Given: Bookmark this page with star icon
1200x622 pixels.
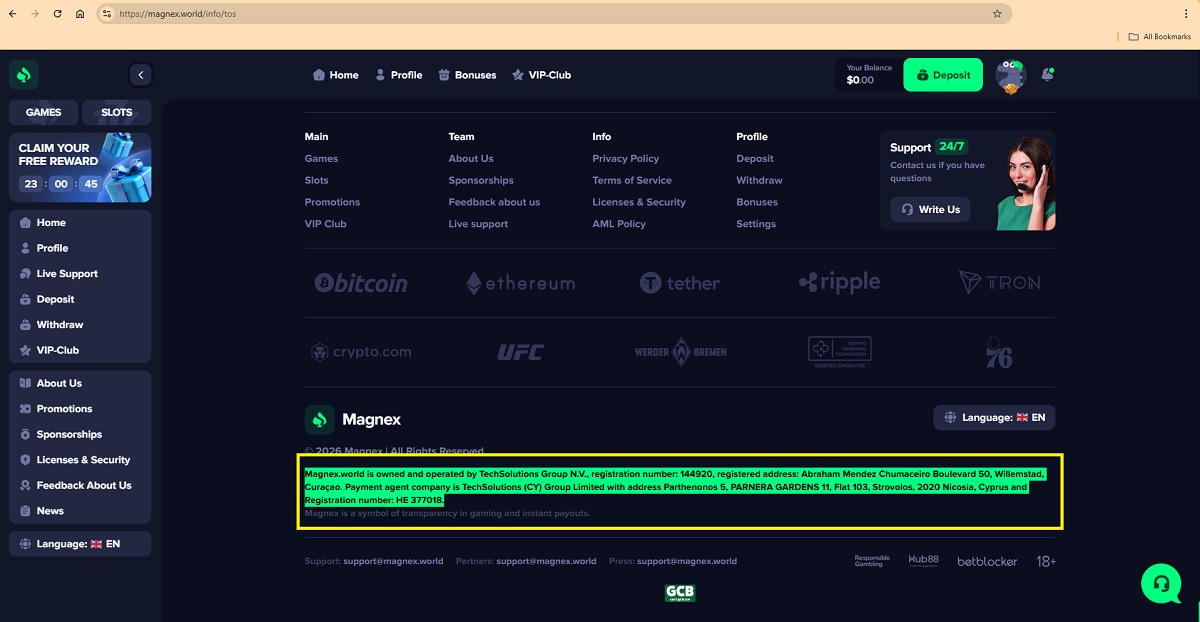Looking at the screenshot, I should (997, 14).
